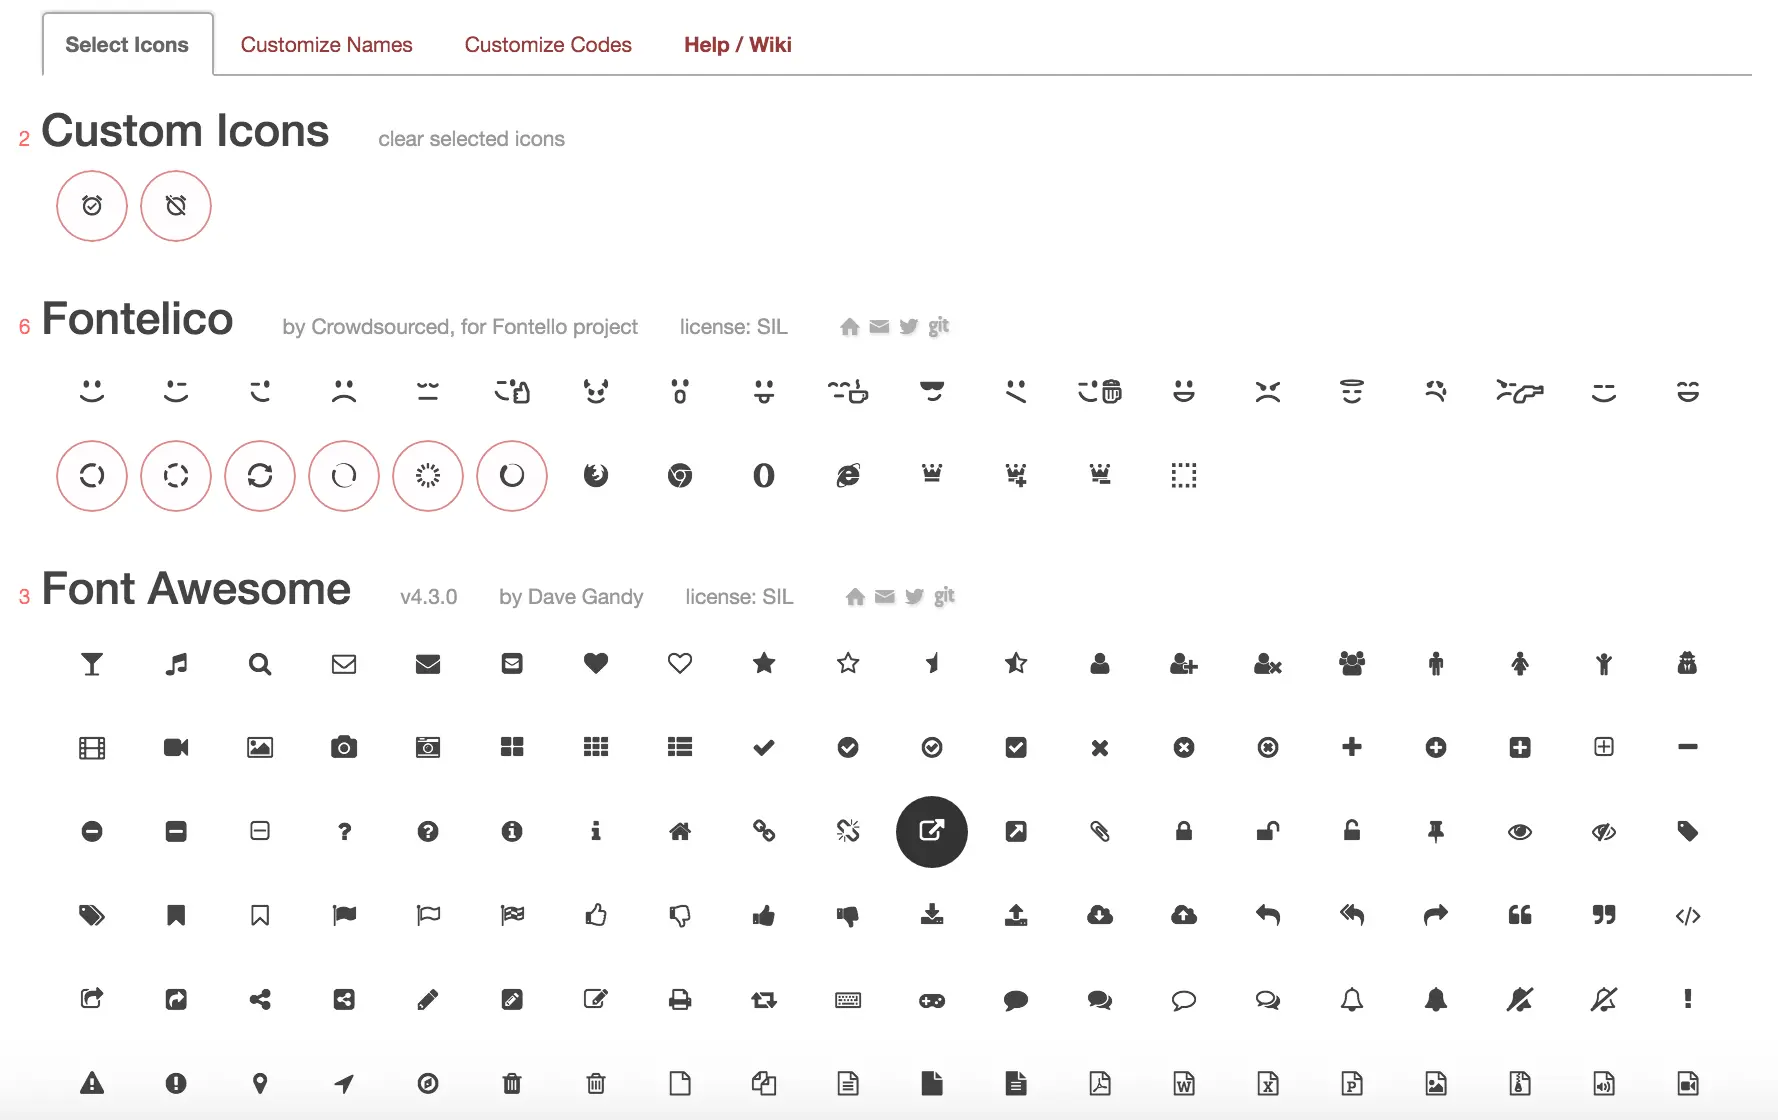The height and width of the screenshot is (1120, 1778).
Task: Click the Font Awesome section heading
Action: click(x=196, y=589)
